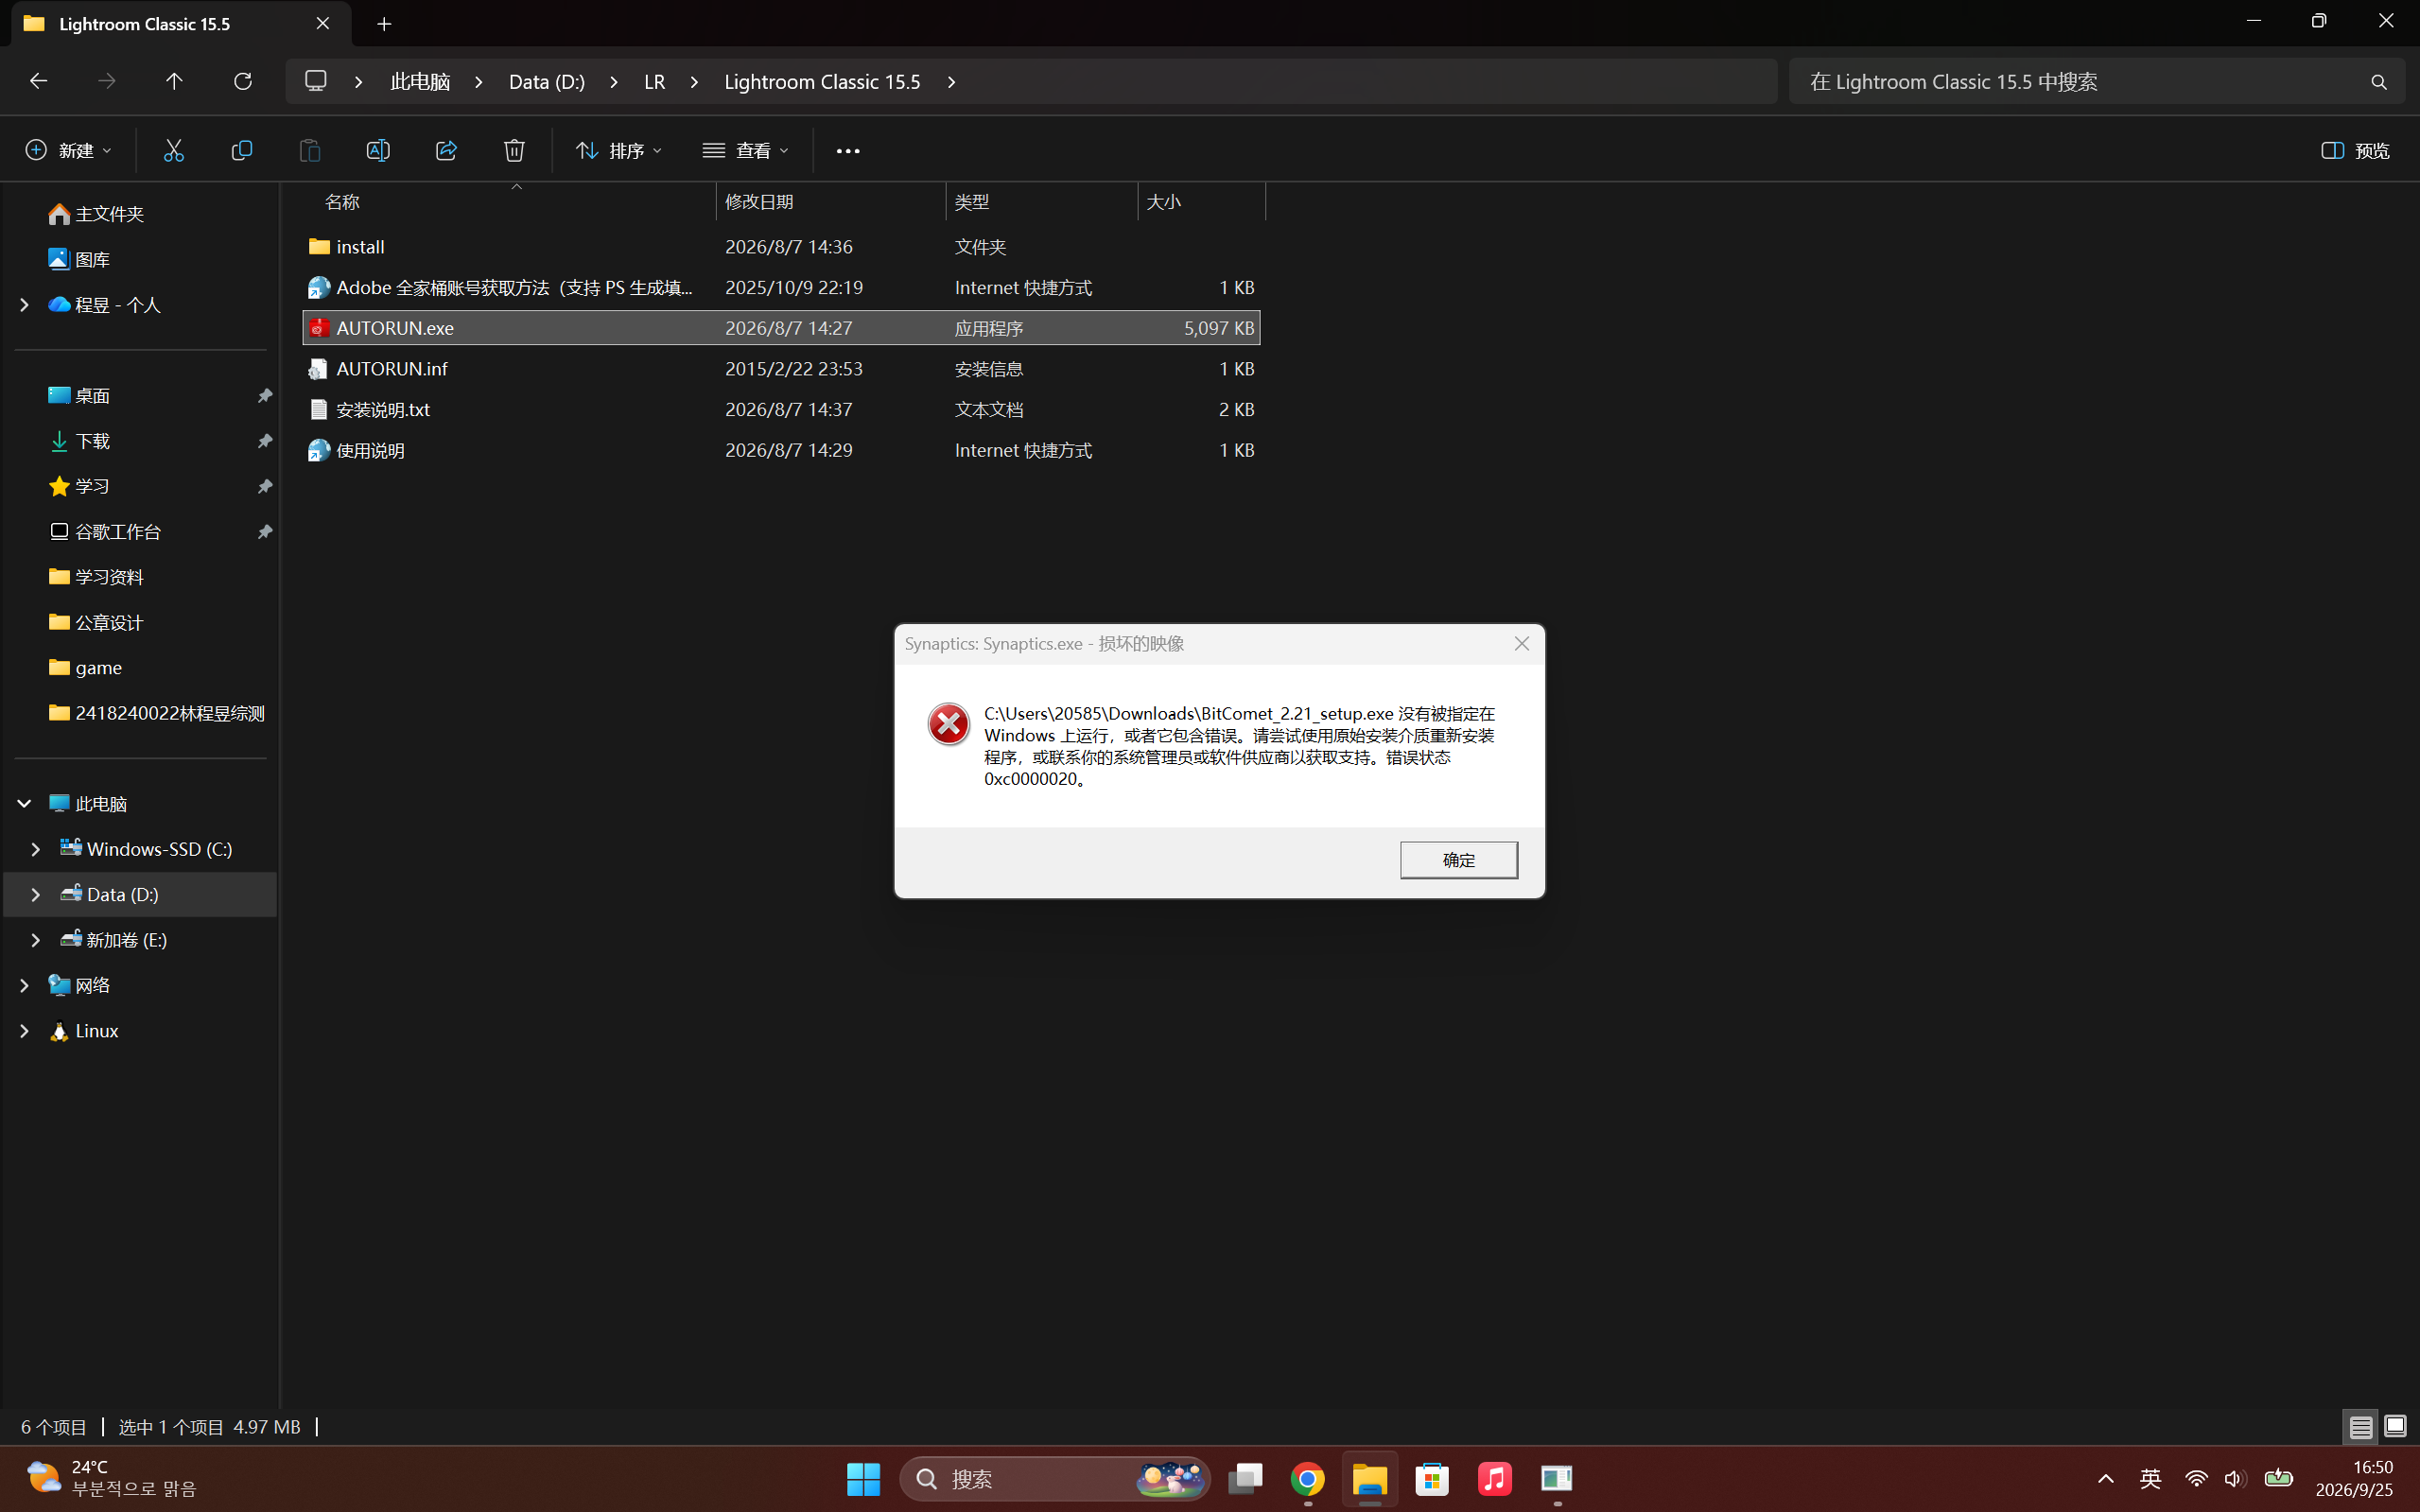
Task: Click LR in the breadcrumb path
Action: [655, 82]
